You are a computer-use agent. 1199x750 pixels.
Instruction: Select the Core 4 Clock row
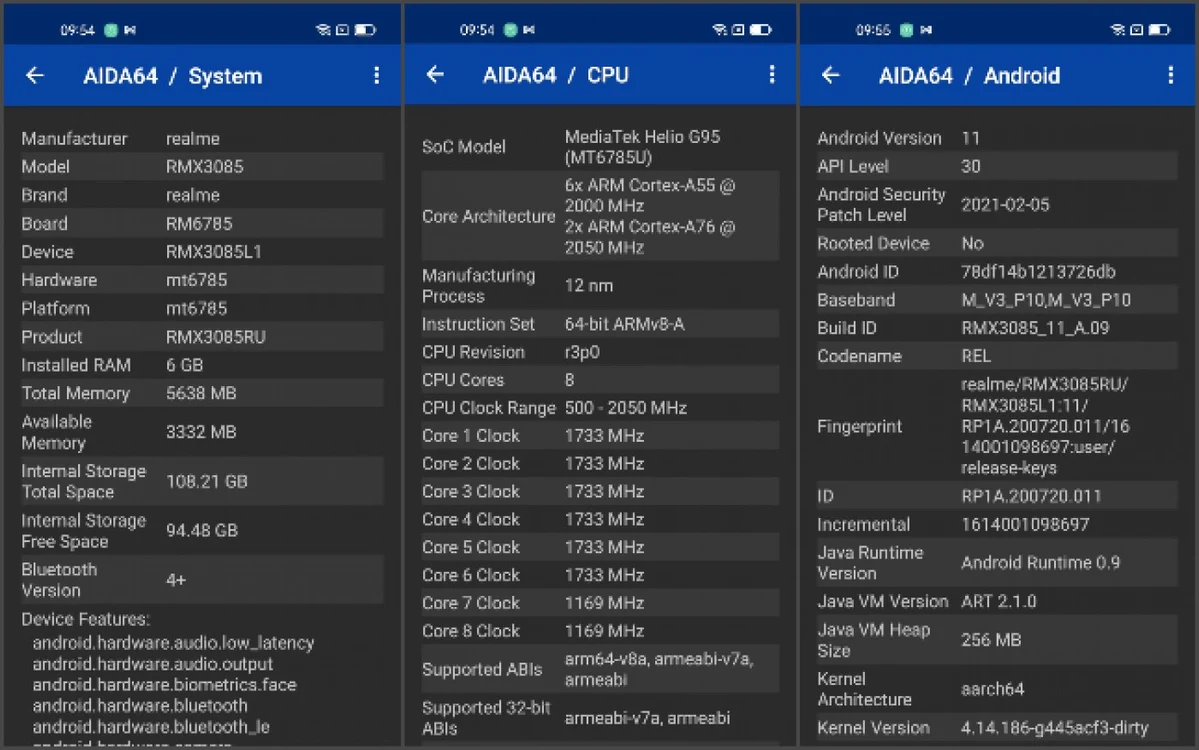pos(600,520)
